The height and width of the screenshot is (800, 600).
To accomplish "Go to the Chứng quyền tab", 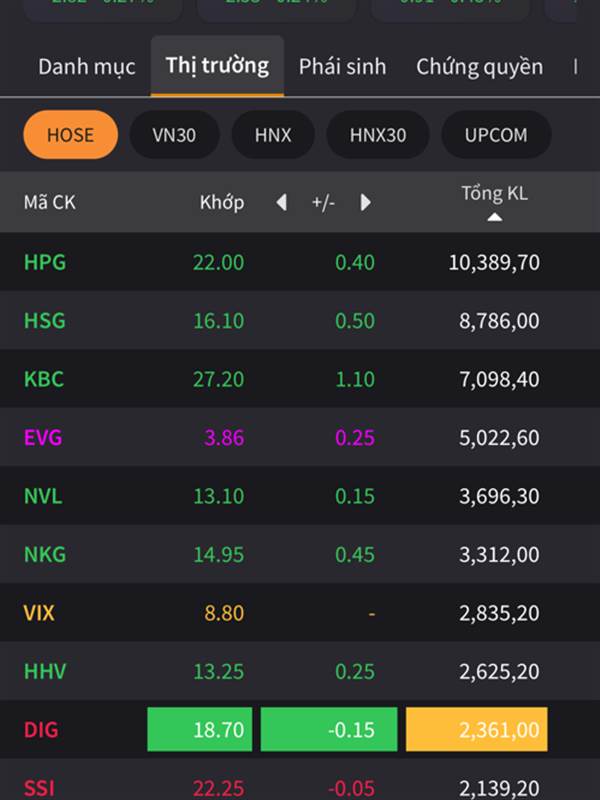I will [479, 67].
